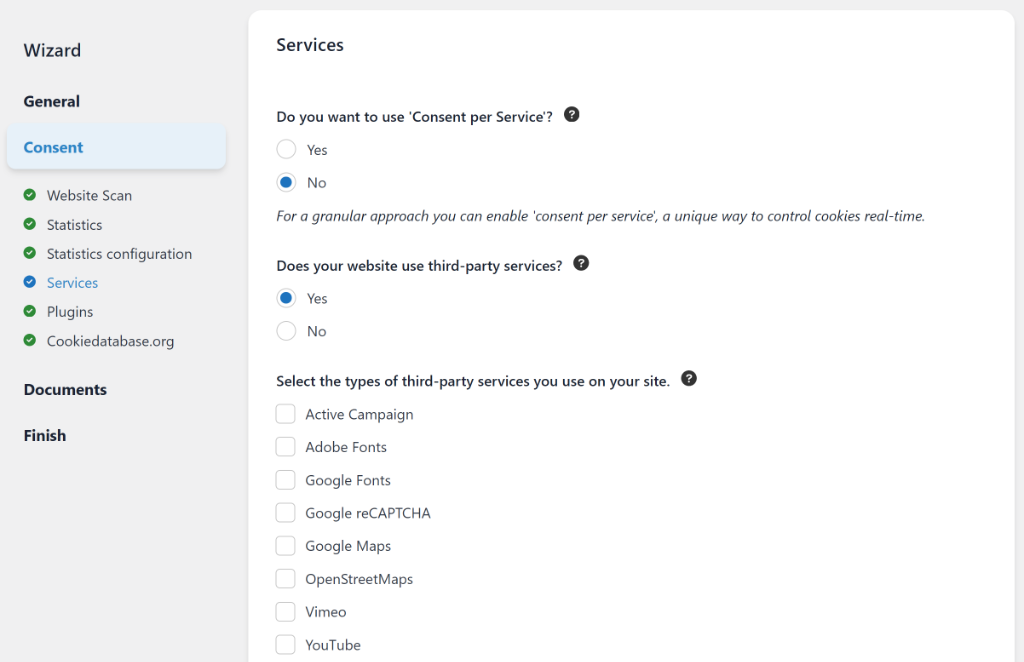
Task: Enable 'Yes' for Consent per Service
Action: 285,149
